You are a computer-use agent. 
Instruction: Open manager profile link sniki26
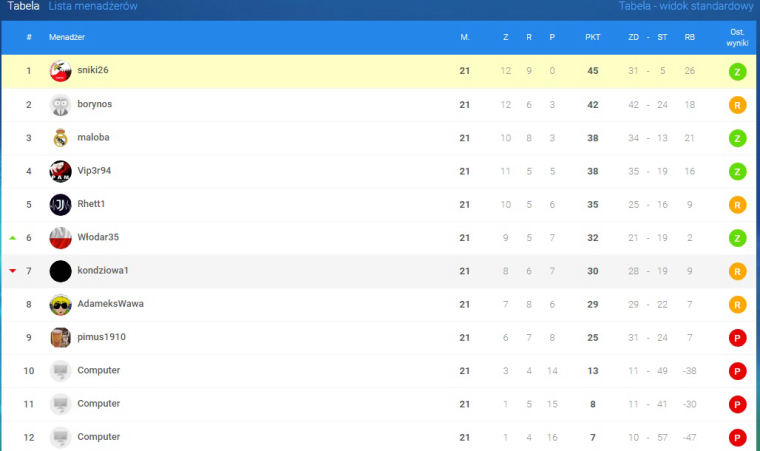93,70
